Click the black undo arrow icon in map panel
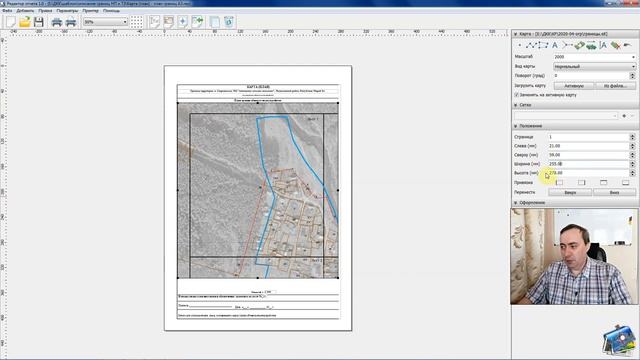The image size is (640, 360). [627, 45]
